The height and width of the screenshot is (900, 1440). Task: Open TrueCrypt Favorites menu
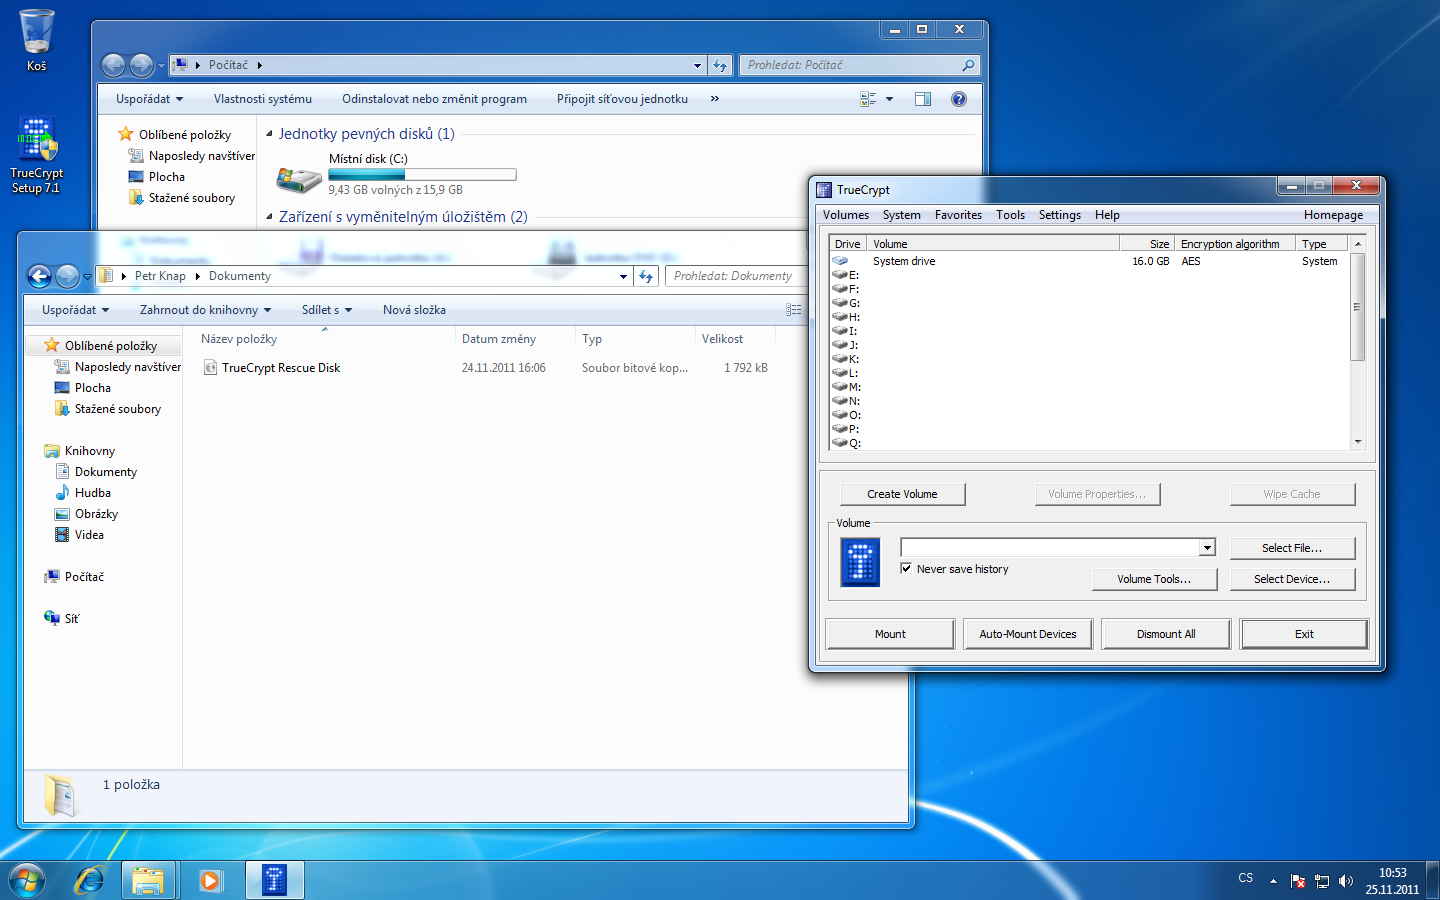(x=958, y=215)
